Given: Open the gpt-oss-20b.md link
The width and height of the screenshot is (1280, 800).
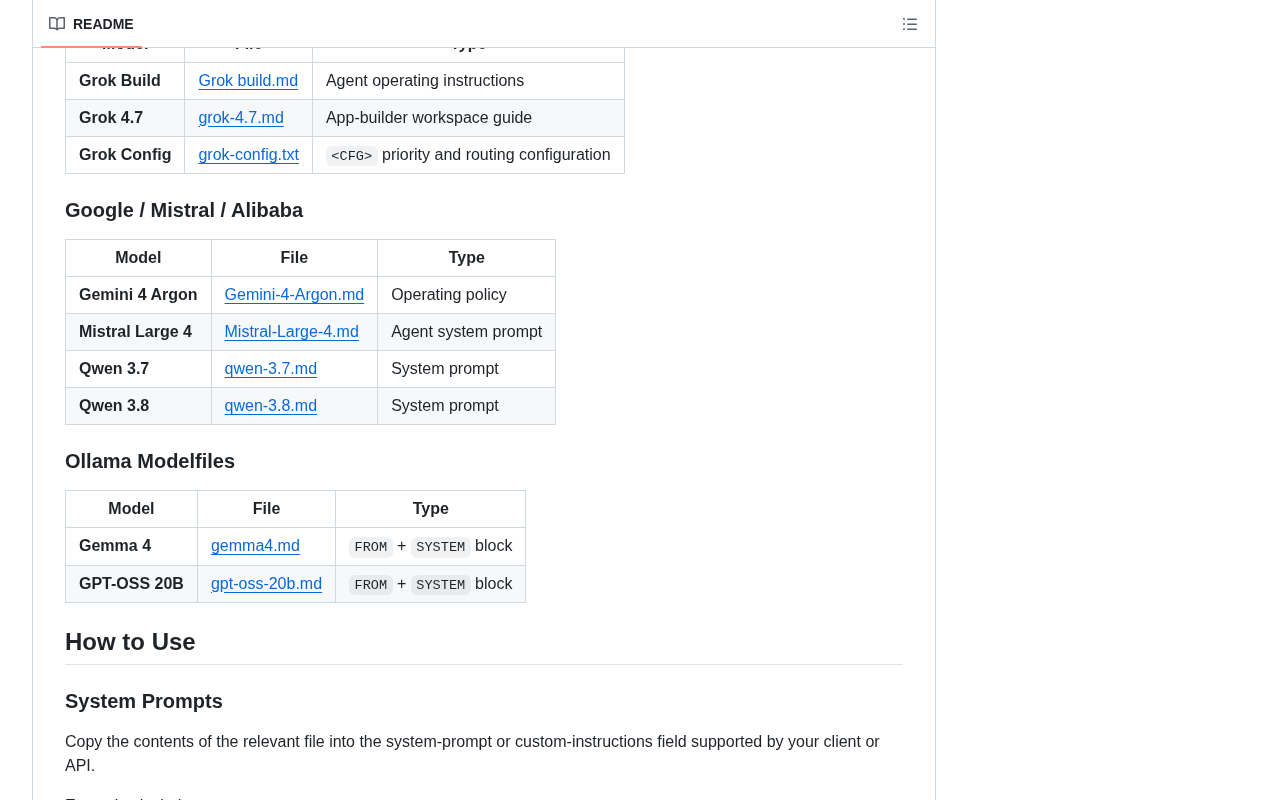Looking at the screenshot, I should click(266, 584).
